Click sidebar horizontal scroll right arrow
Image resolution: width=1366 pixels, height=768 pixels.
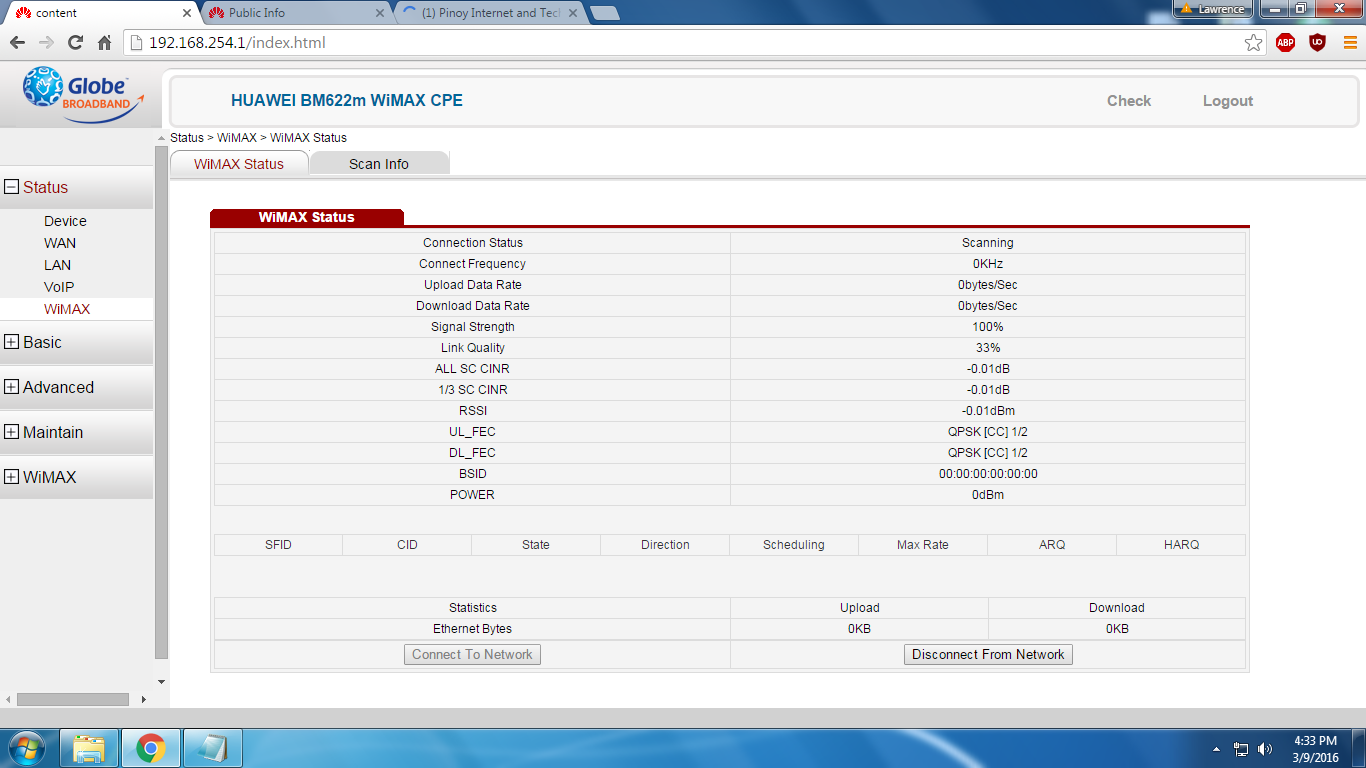[144, 699]
